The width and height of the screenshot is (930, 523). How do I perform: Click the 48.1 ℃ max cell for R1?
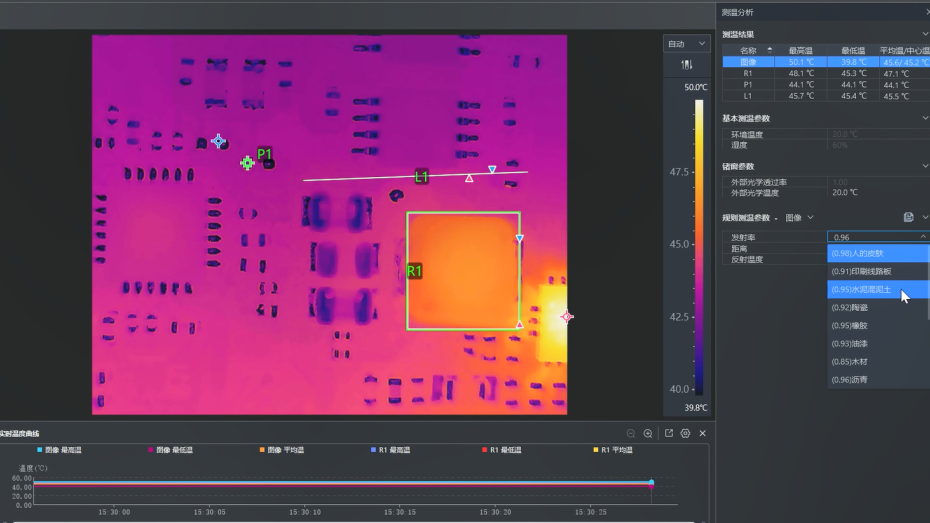801,74
